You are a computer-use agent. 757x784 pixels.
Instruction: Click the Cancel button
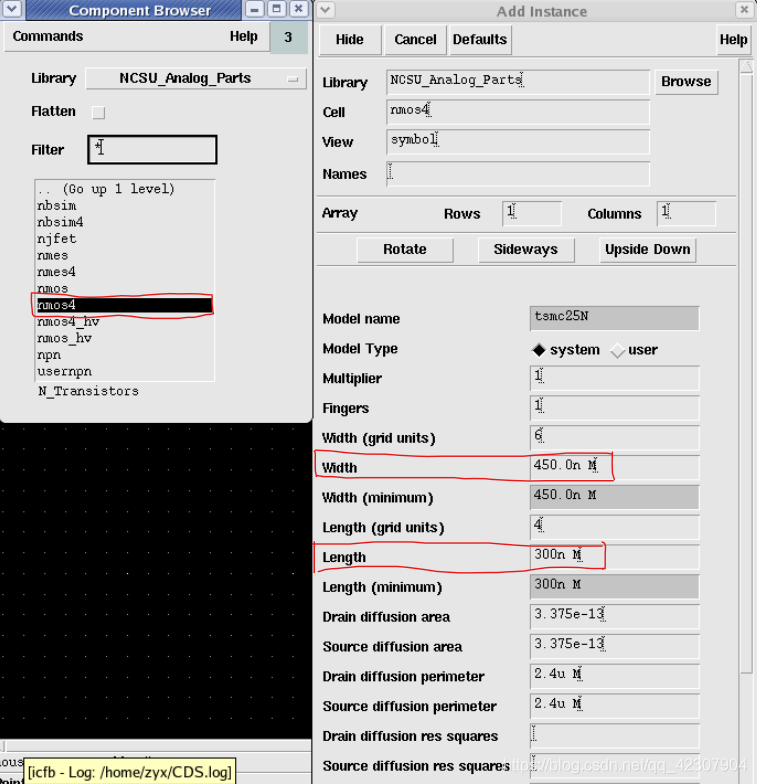[415, 40]
